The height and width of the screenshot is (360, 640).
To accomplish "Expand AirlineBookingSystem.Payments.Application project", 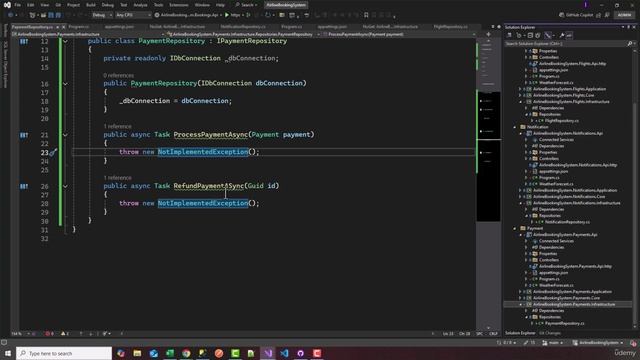I will point(520,292).
